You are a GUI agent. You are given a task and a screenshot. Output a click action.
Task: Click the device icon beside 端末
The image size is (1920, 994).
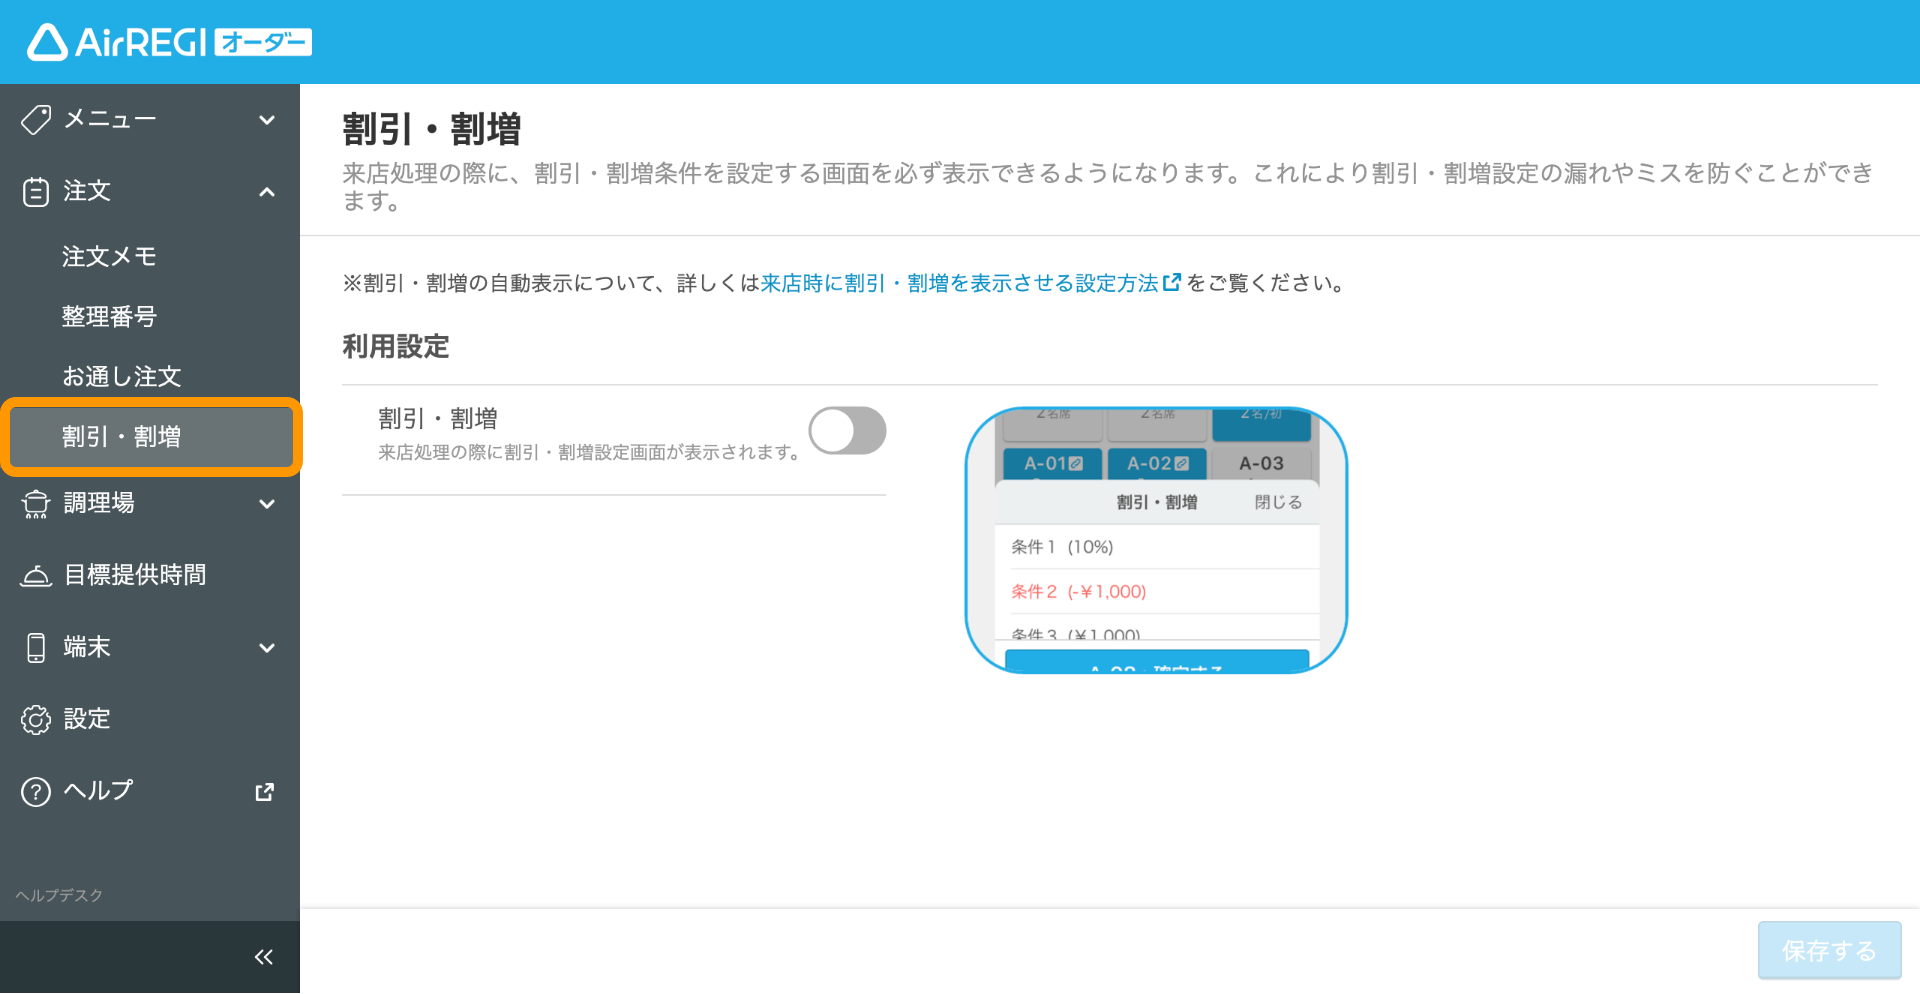pos(36,648)
